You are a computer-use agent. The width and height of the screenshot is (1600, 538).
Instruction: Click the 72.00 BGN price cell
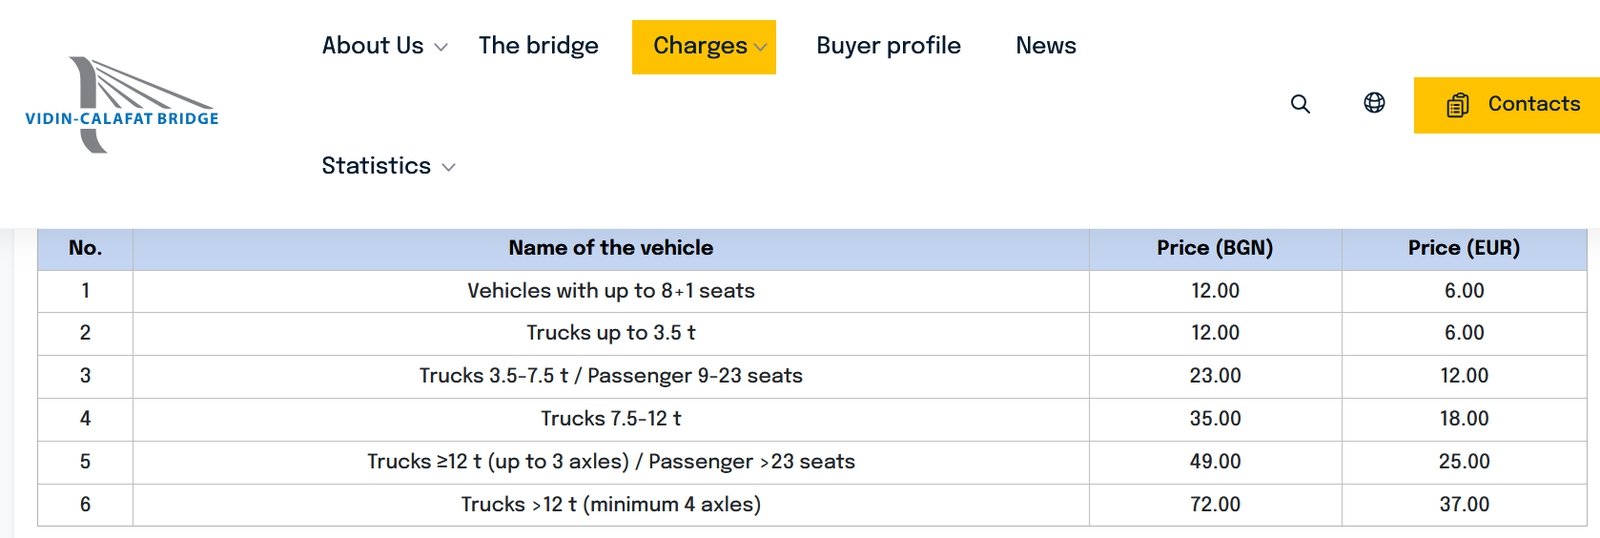pos(1214,505)
